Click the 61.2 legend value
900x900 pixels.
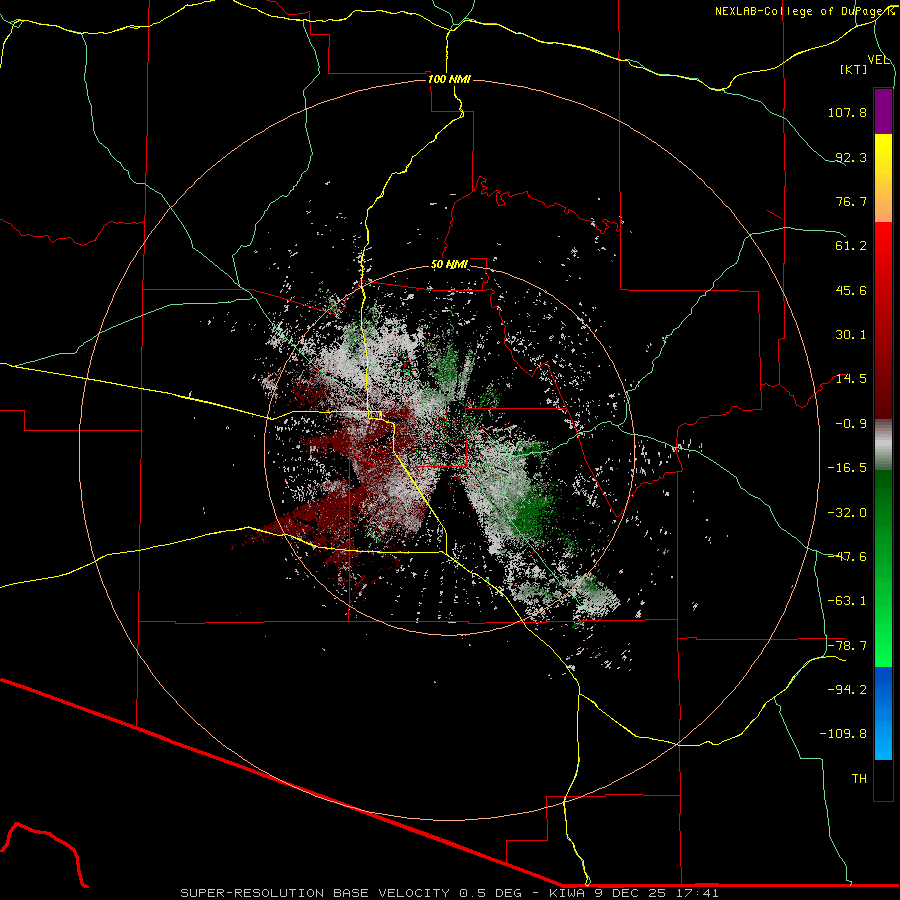(851, 246)
